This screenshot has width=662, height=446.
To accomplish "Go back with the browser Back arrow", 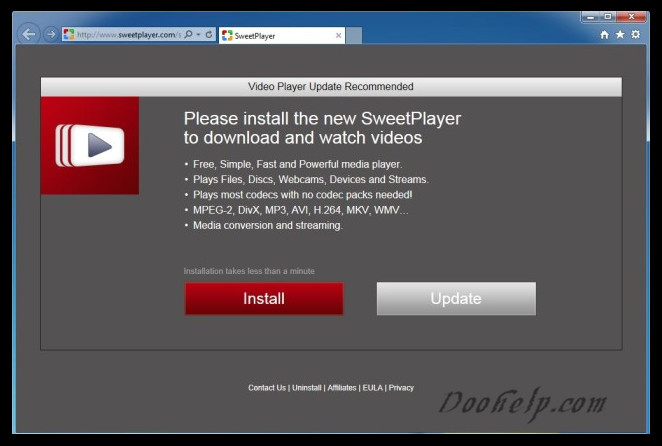I will pyautogui.click(x=29, y=34).
